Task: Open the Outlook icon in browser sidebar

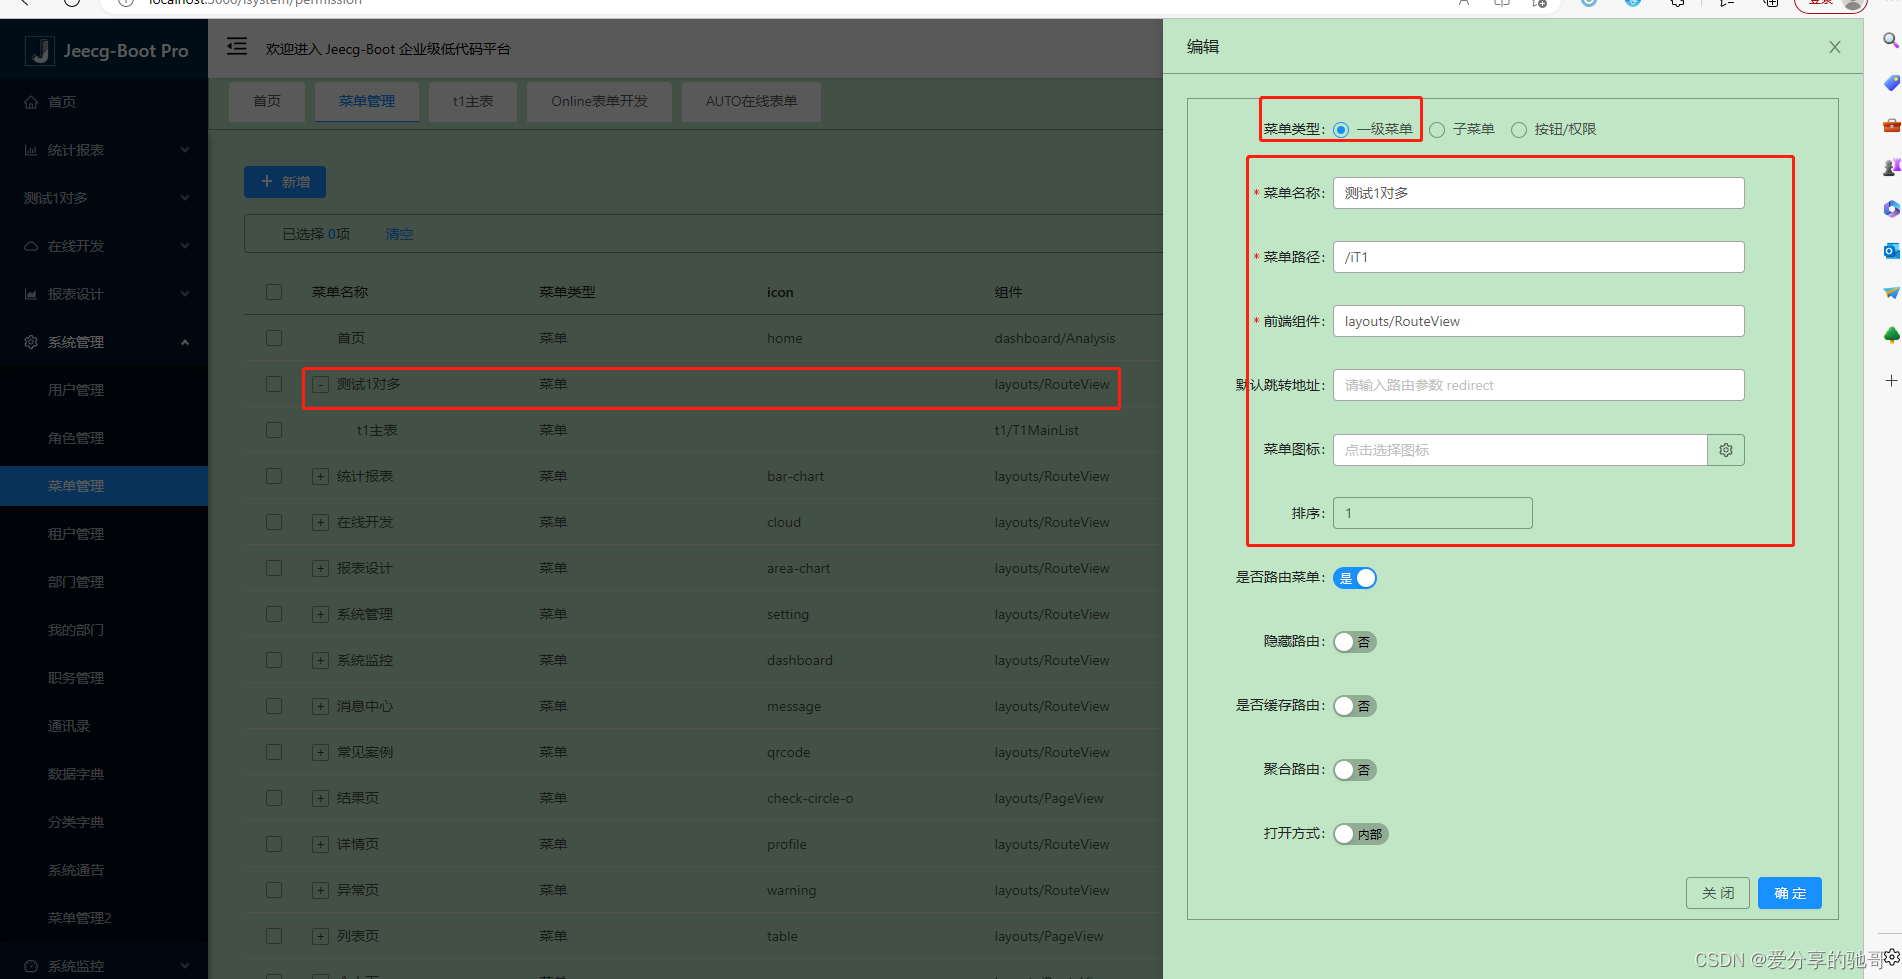Action: tap(1890, 250)
